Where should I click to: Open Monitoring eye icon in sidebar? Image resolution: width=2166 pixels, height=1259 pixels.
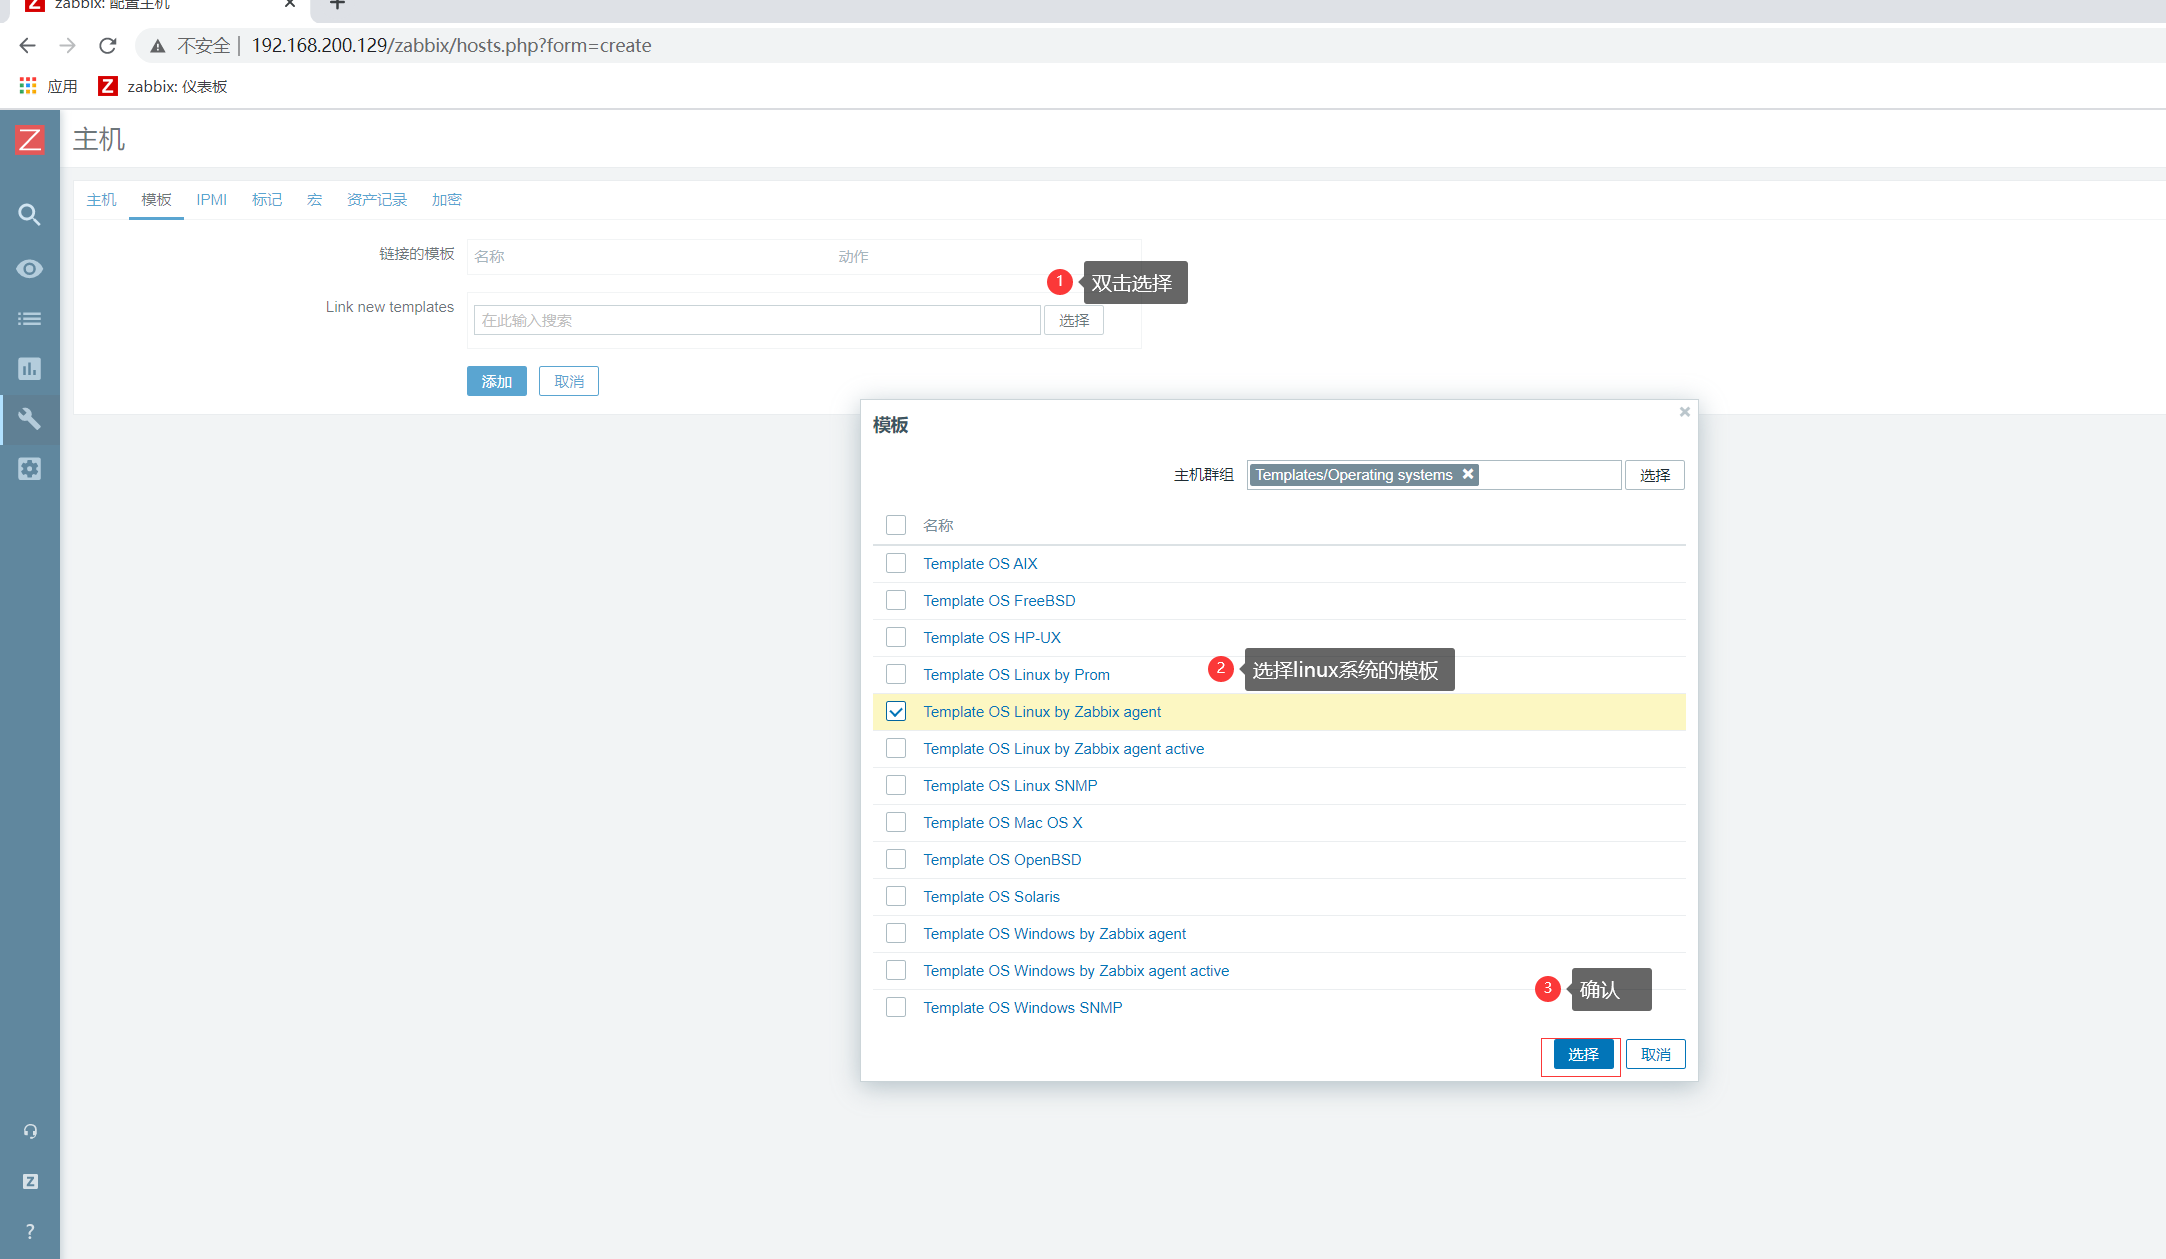[x=29, y=269]
